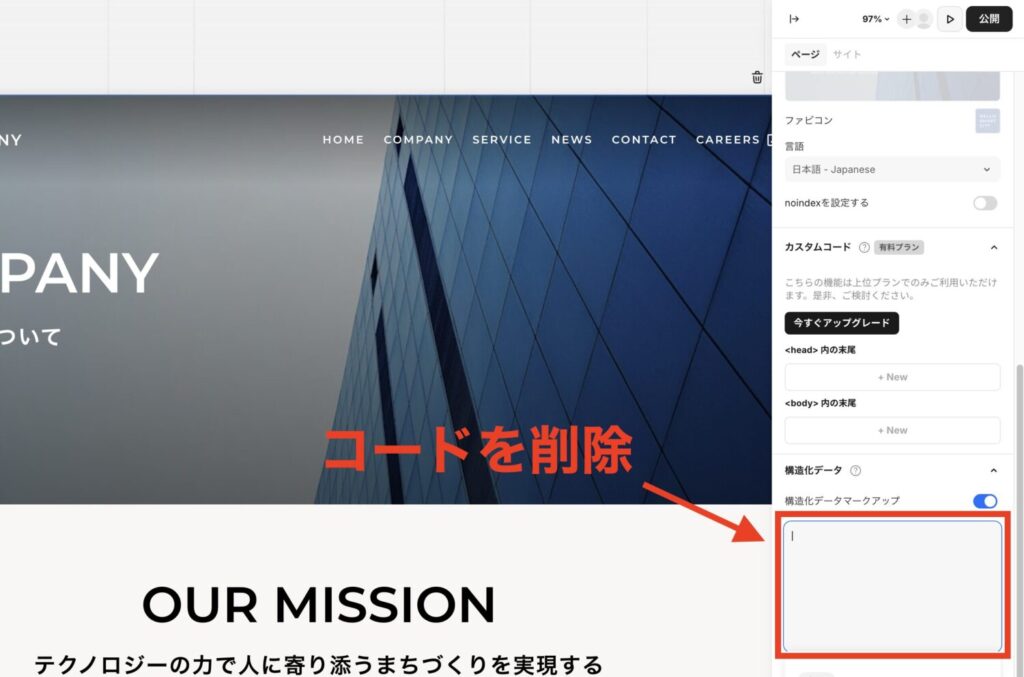Open the 日本語 - Japanese language dropdown
The width and height of the screenshot is (1024, 677).
point(892,170)
